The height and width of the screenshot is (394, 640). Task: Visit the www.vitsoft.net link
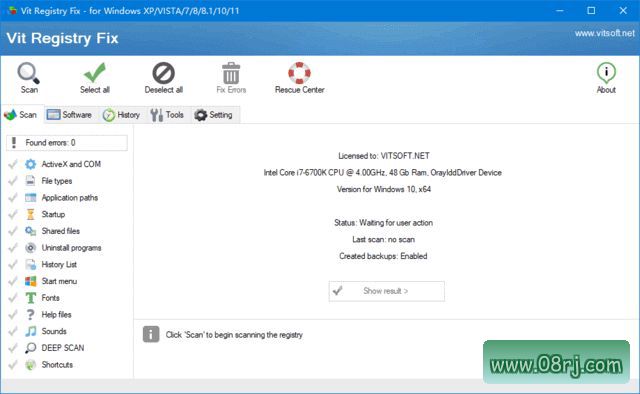[x=604, y=33]
